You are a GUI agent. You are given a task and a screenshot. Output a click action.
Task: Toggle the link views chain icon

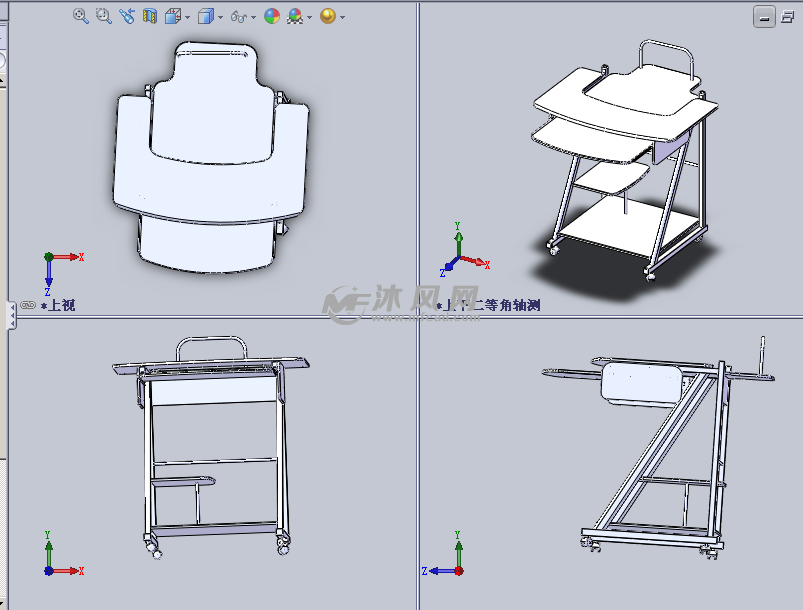click(28, 305)
